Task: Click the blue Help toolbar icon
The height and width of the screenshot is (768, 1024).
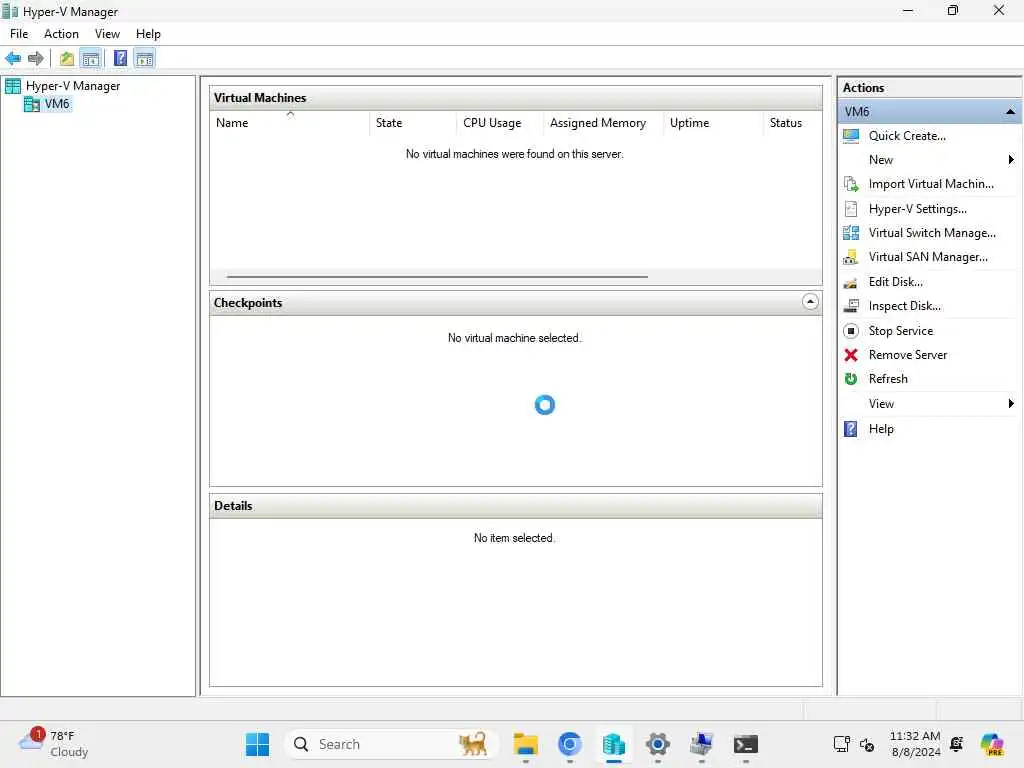Action: (120, 59)
